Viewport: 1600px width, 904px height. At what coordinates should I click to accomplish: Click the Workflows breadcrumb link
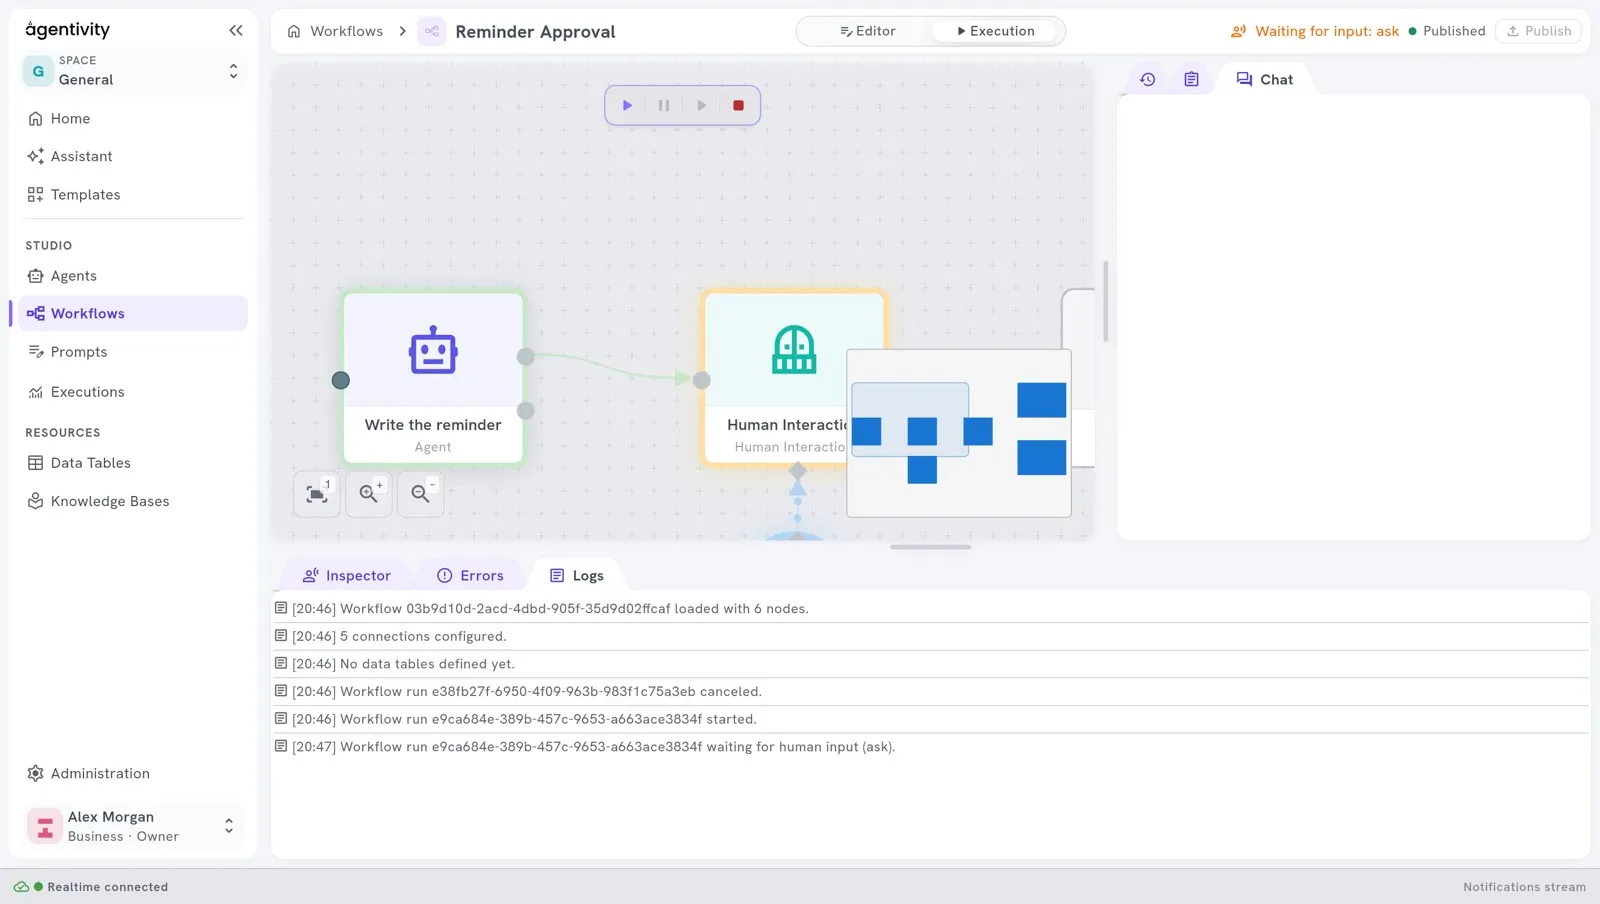tap(346, 31)
